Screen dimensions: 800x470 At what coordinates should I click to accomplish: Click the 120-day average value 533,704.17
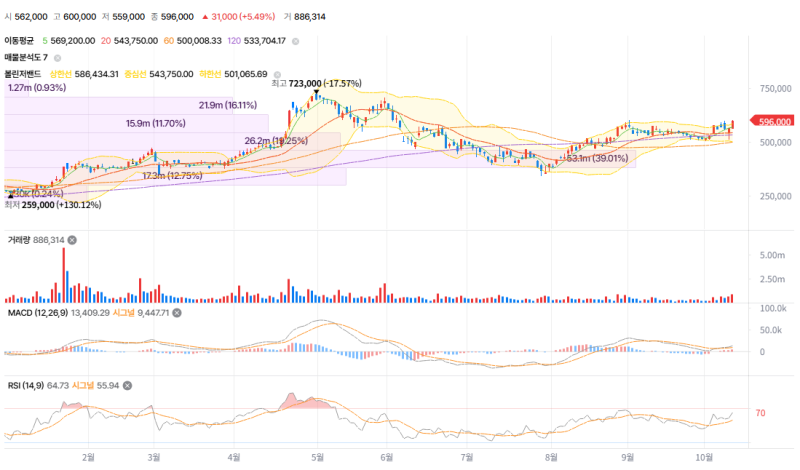(264, 41)
